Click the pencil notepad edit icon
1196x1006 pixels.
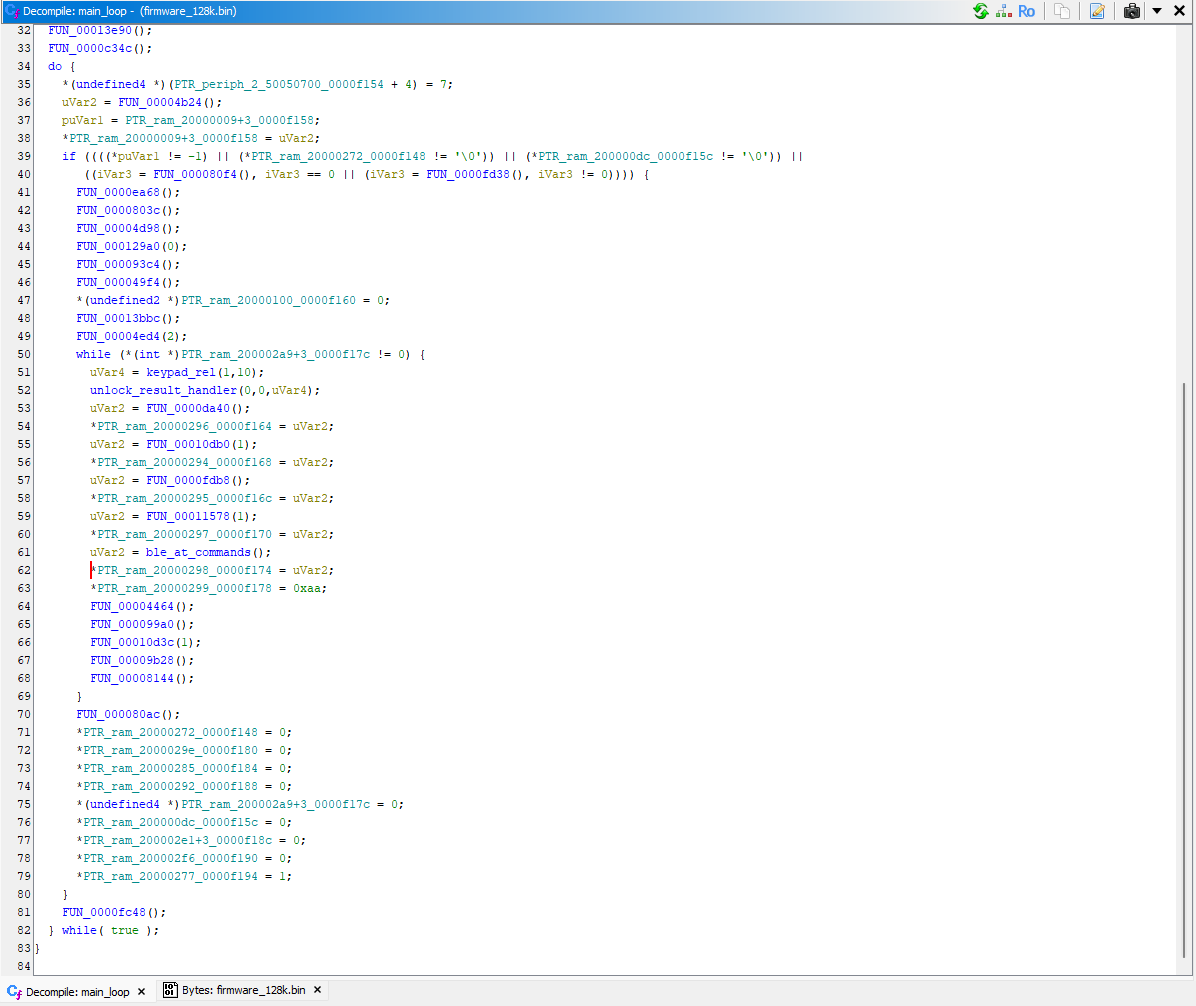pyautogui.click(x=1097, y=11)
